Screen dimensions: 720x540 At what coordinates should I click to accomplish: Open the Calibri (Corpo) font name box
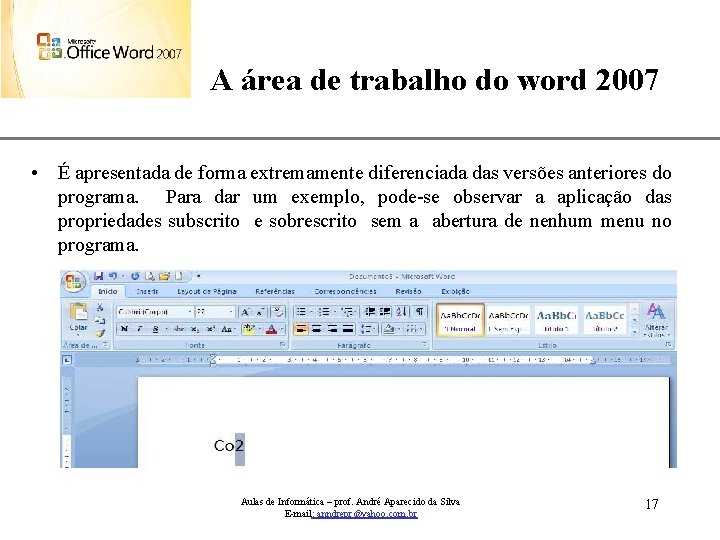coord(155,312)
